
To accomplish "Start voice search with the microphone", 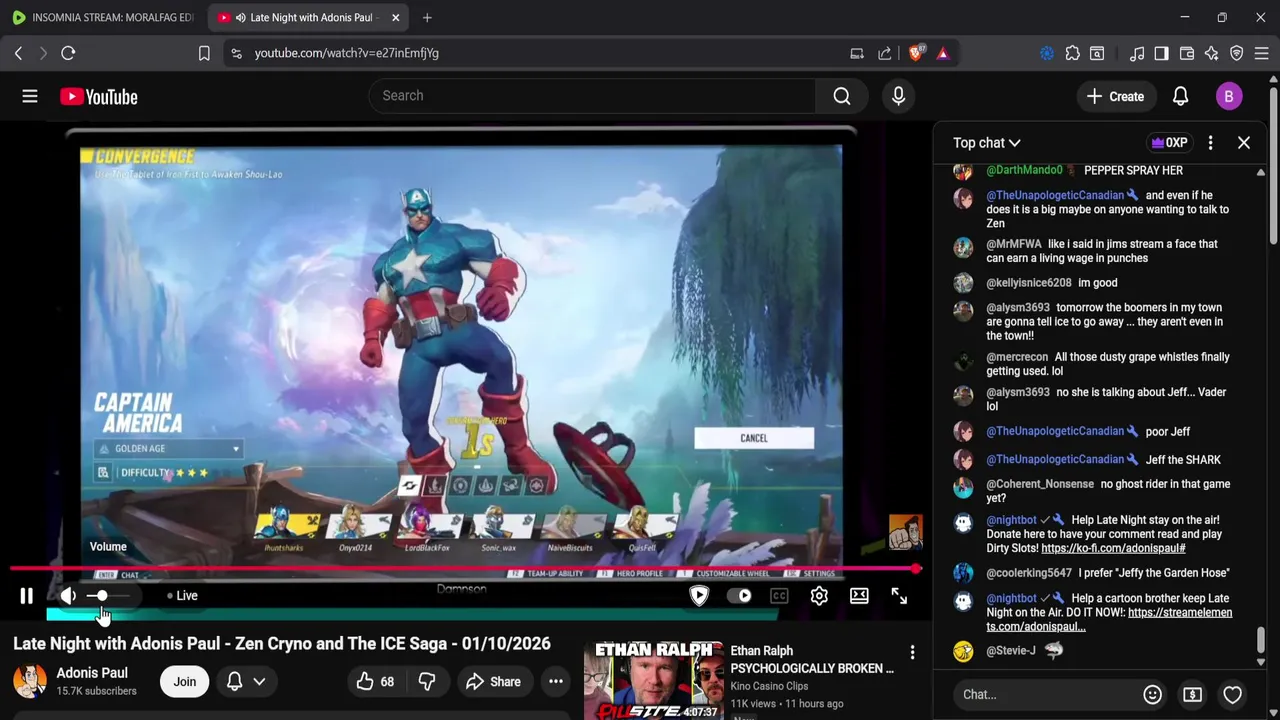I will click(898, 96).
